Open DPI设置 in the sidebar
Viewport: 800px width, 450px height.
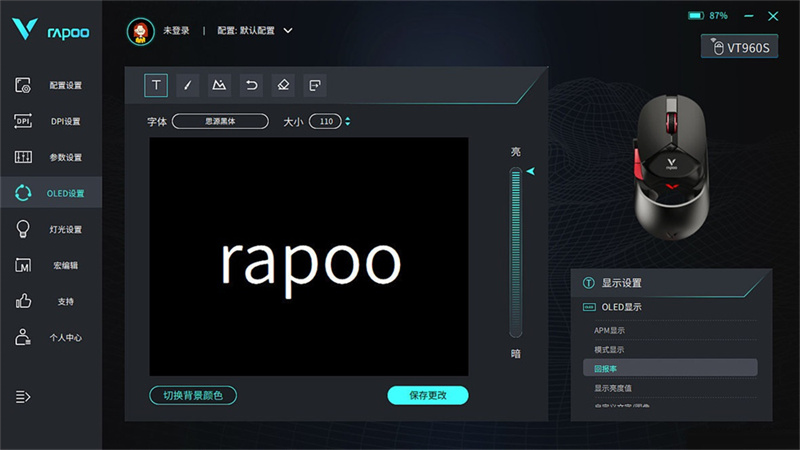tap(51, 121)
